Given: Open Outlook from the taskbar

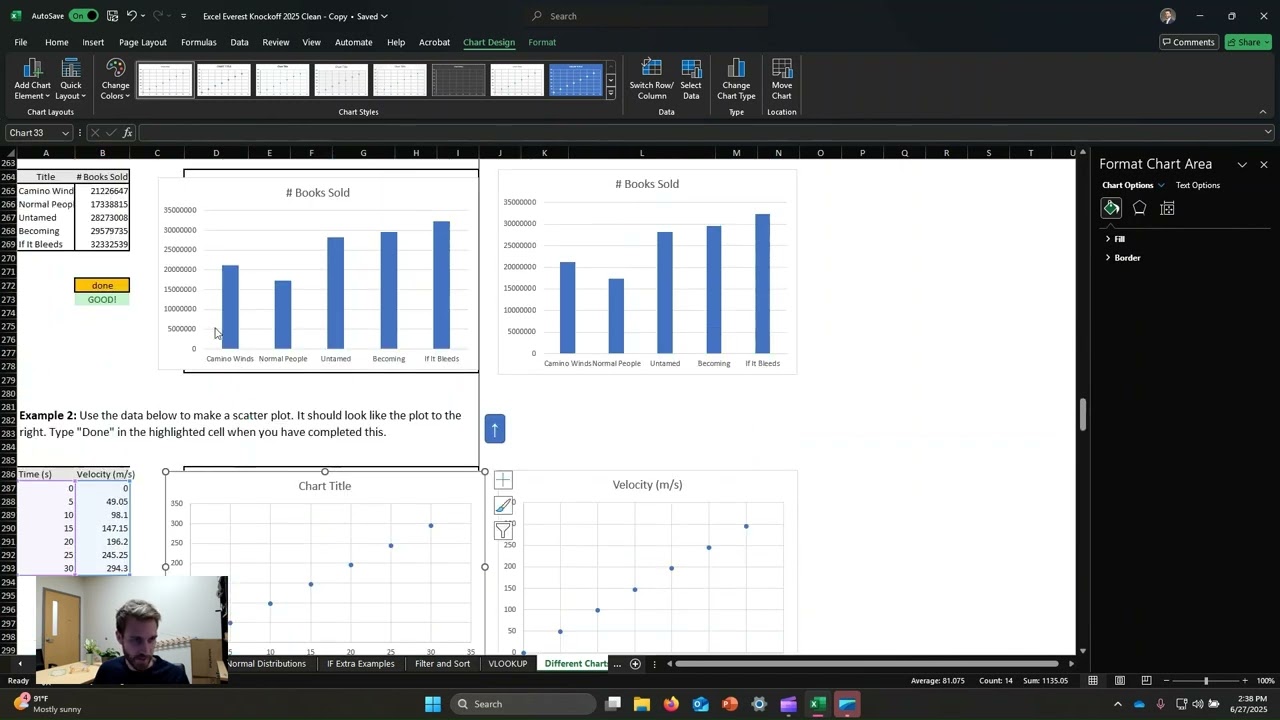Looking at the screenshot, I should [x=700, y=704].
